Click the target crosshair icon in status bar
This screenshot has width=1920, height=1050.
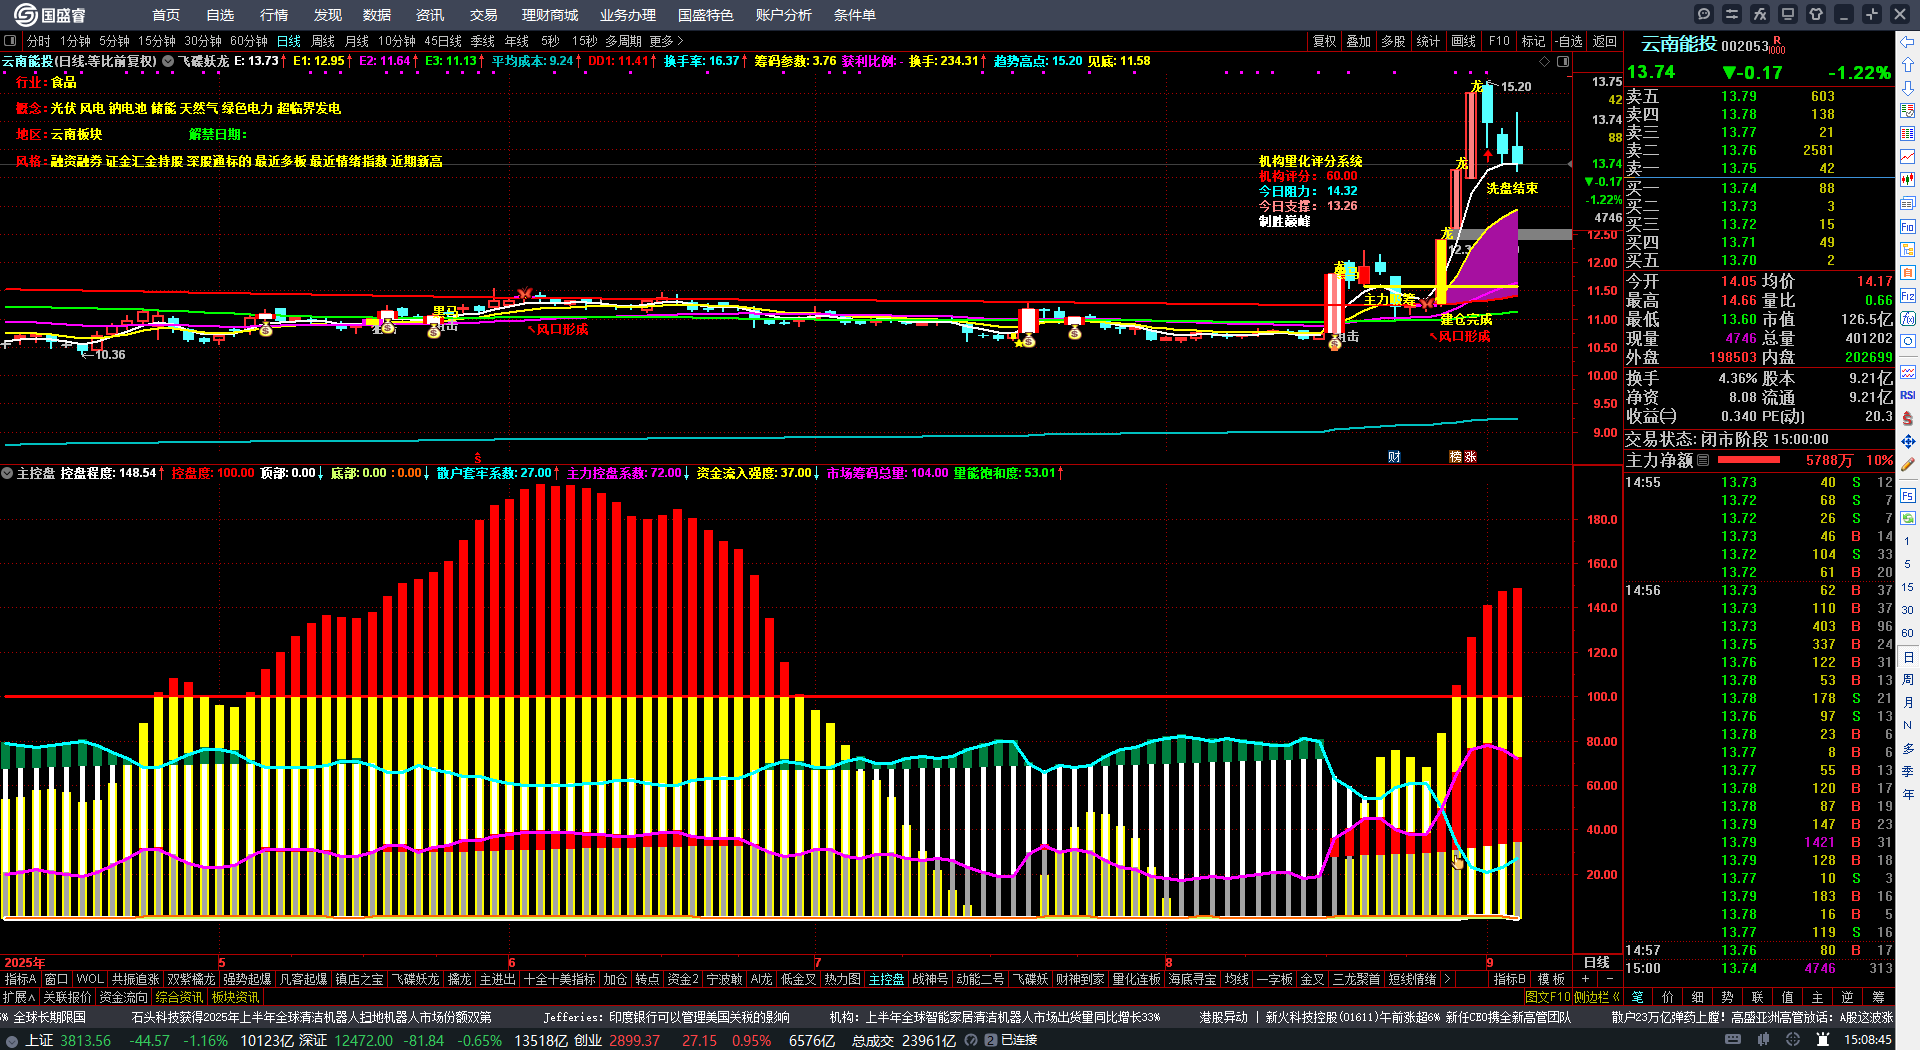coord(1793,1040)
